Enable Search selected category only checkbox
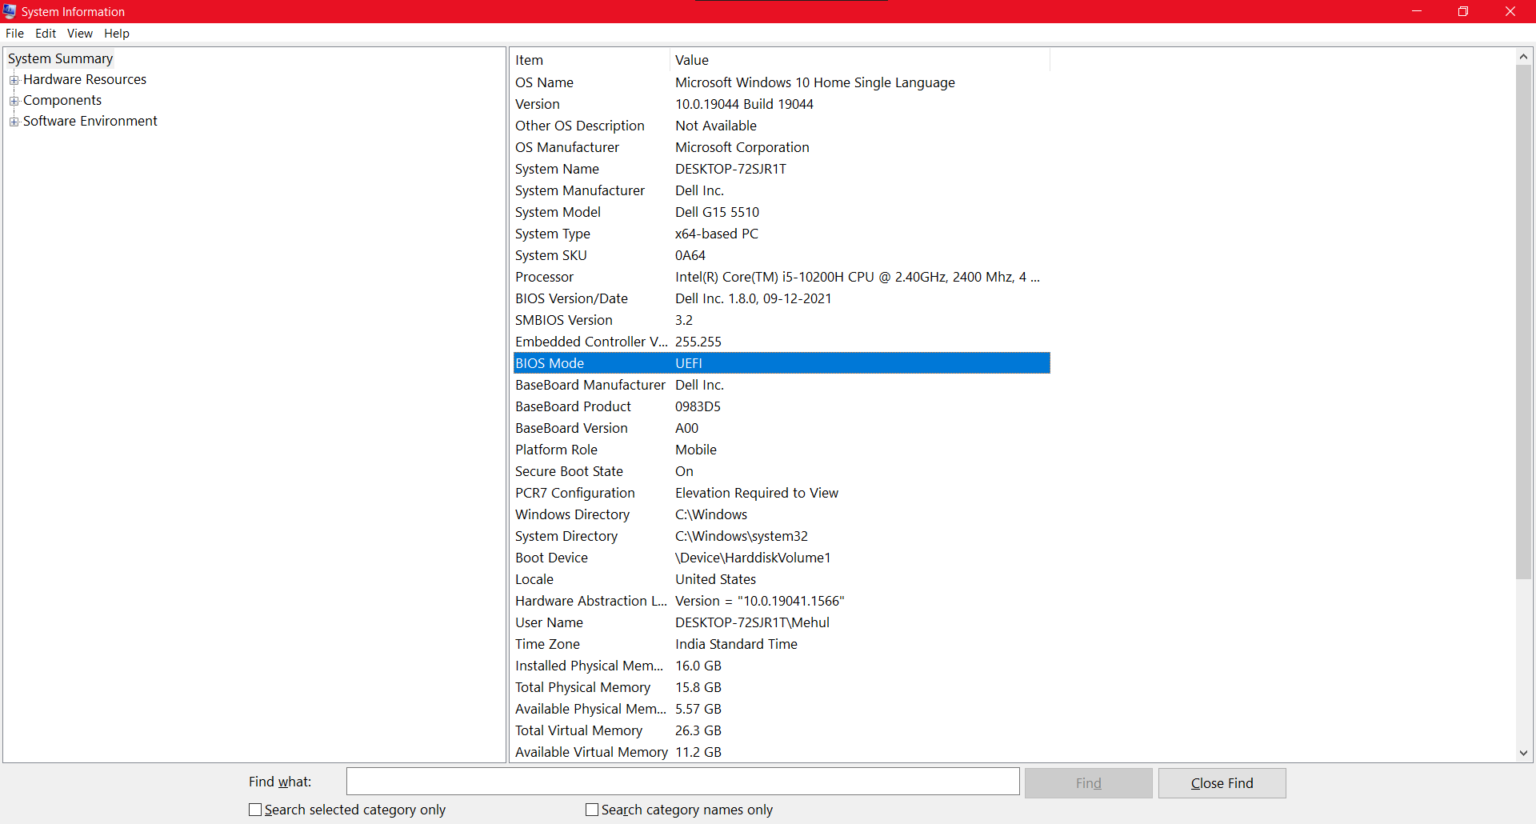The height and width of the screenshot is (824, 1536). click(255, 810)
